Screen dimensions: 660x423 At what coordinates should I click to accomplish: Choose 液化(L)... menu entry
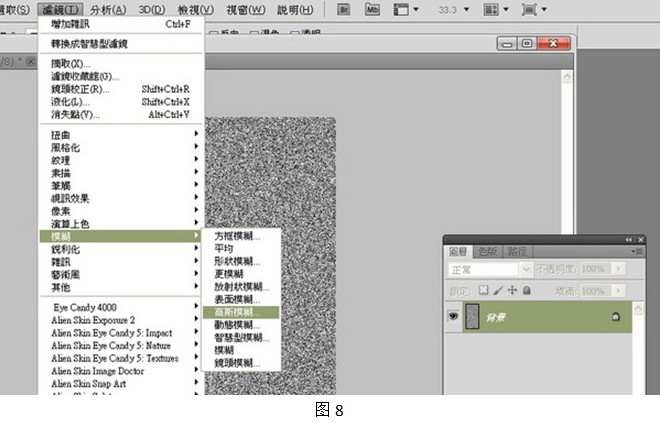click(121, 102)
